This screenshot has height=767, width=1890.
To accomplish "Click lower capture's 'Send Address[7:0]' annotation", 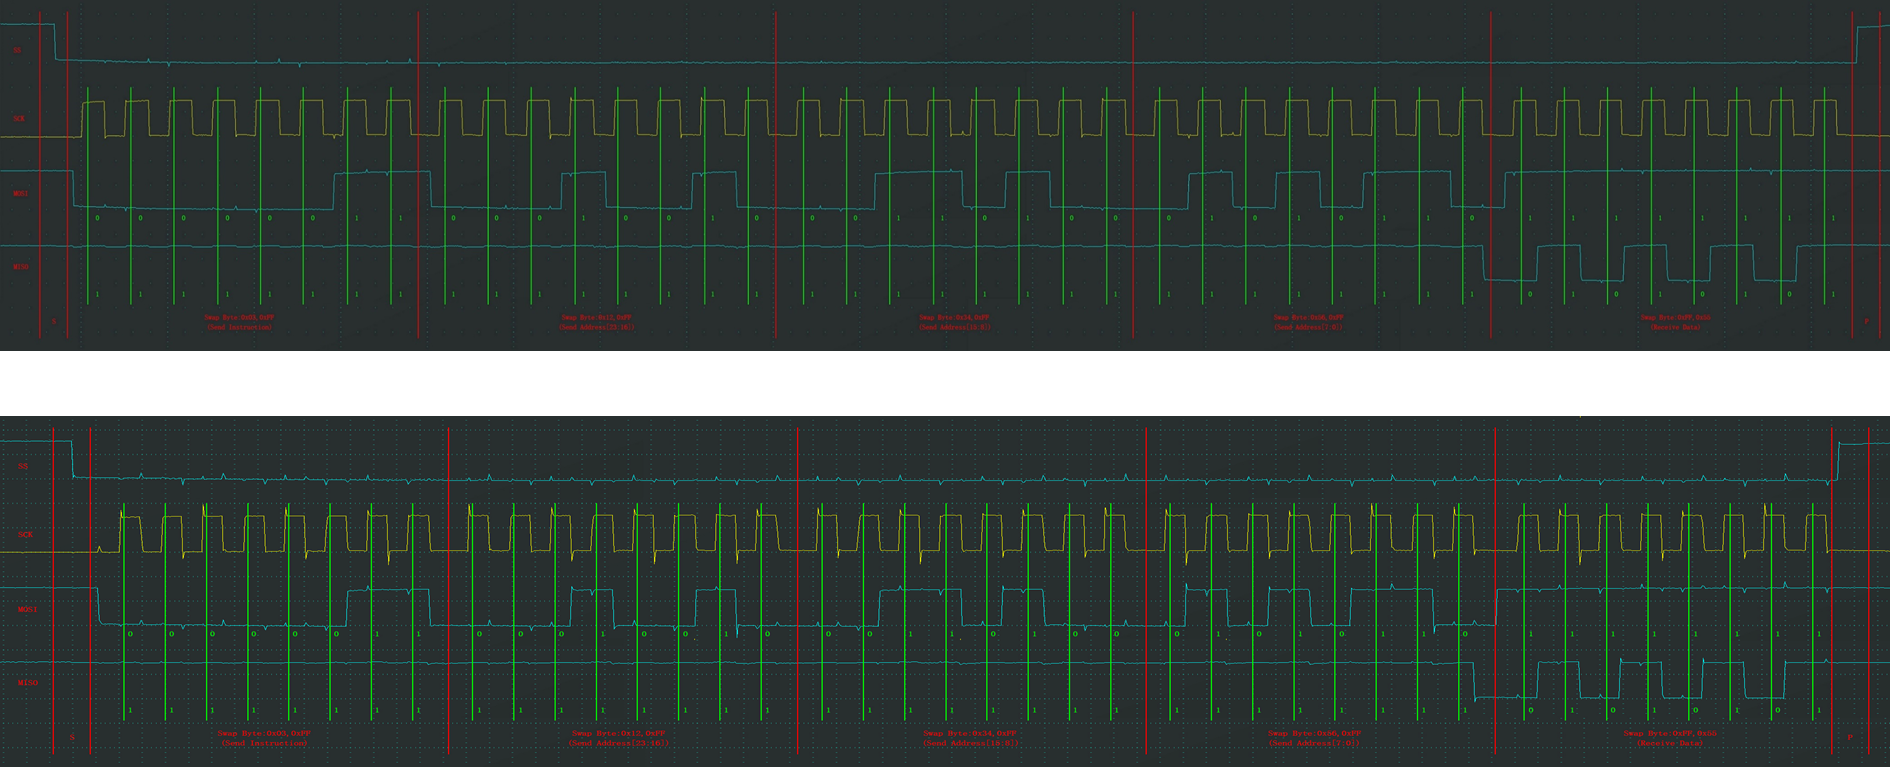I will tap(1314, 743).
